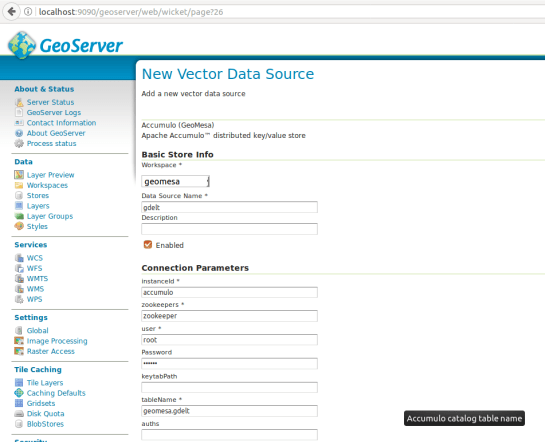Open the Server Status link
The image size is (545, 442).
point(50,102)
